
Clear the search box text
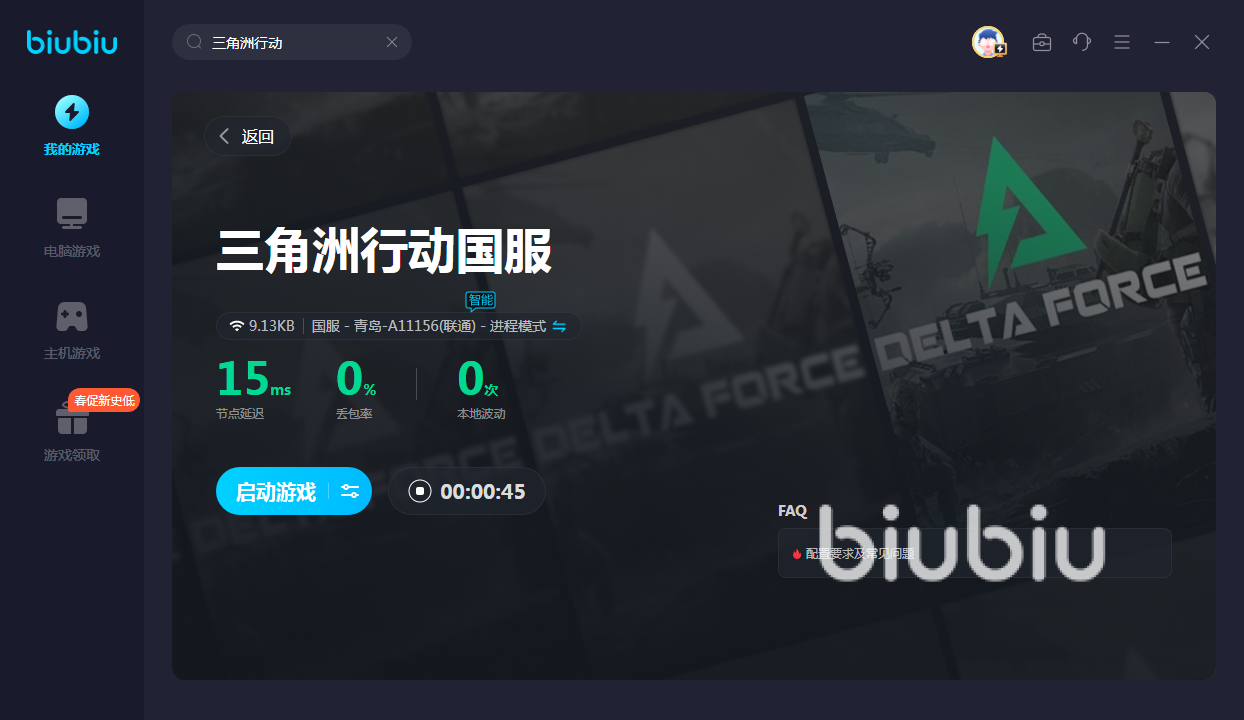point(392,42)
